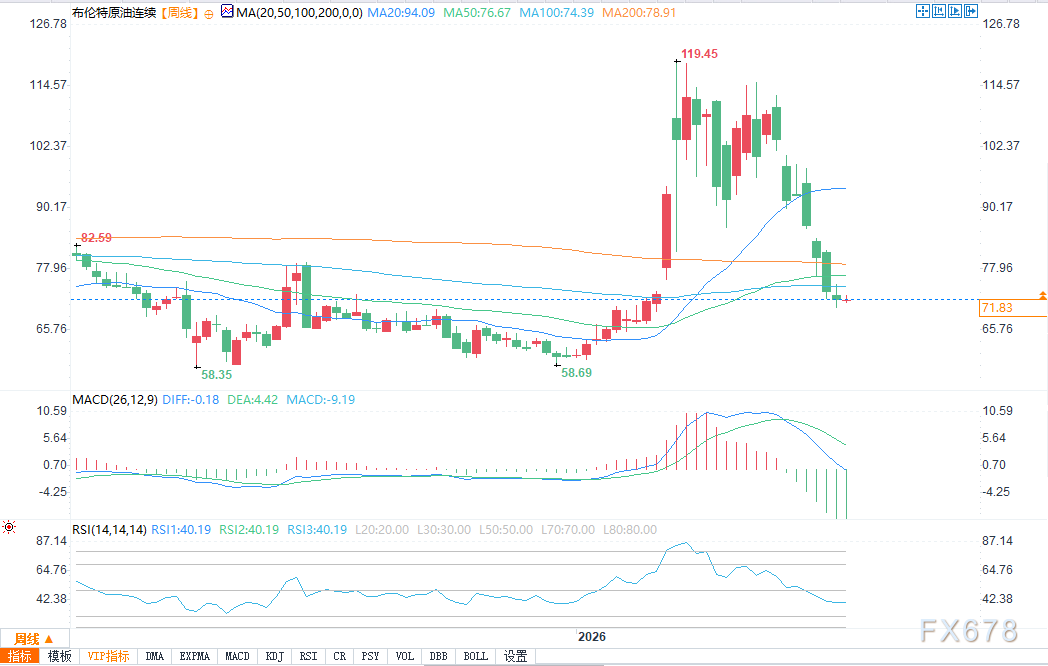Select the BOLL indicator button
This screenshot has height=666, width=1048.
[x=476, y=657]
